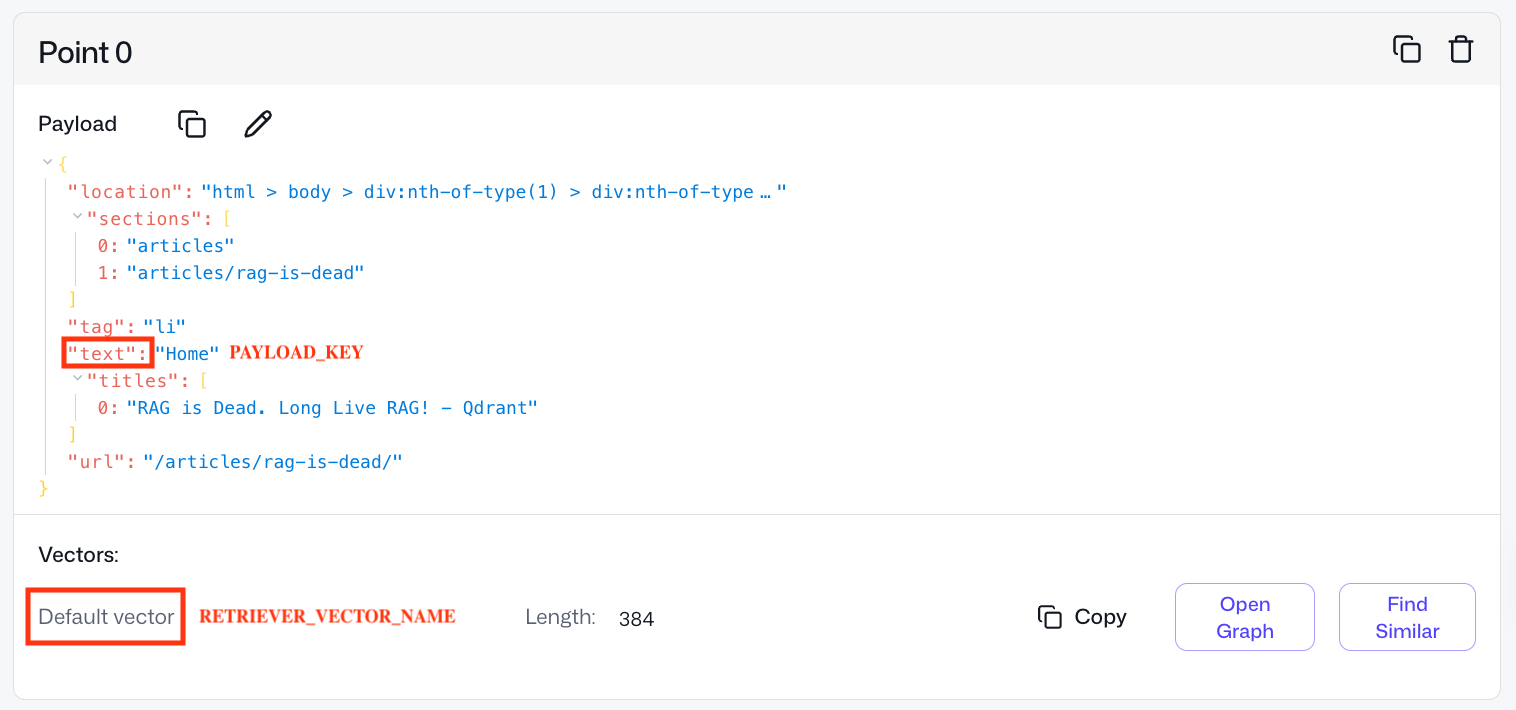Open the graph for the default vector
The image size is (1516, 710).
[x=1244, y=616]
